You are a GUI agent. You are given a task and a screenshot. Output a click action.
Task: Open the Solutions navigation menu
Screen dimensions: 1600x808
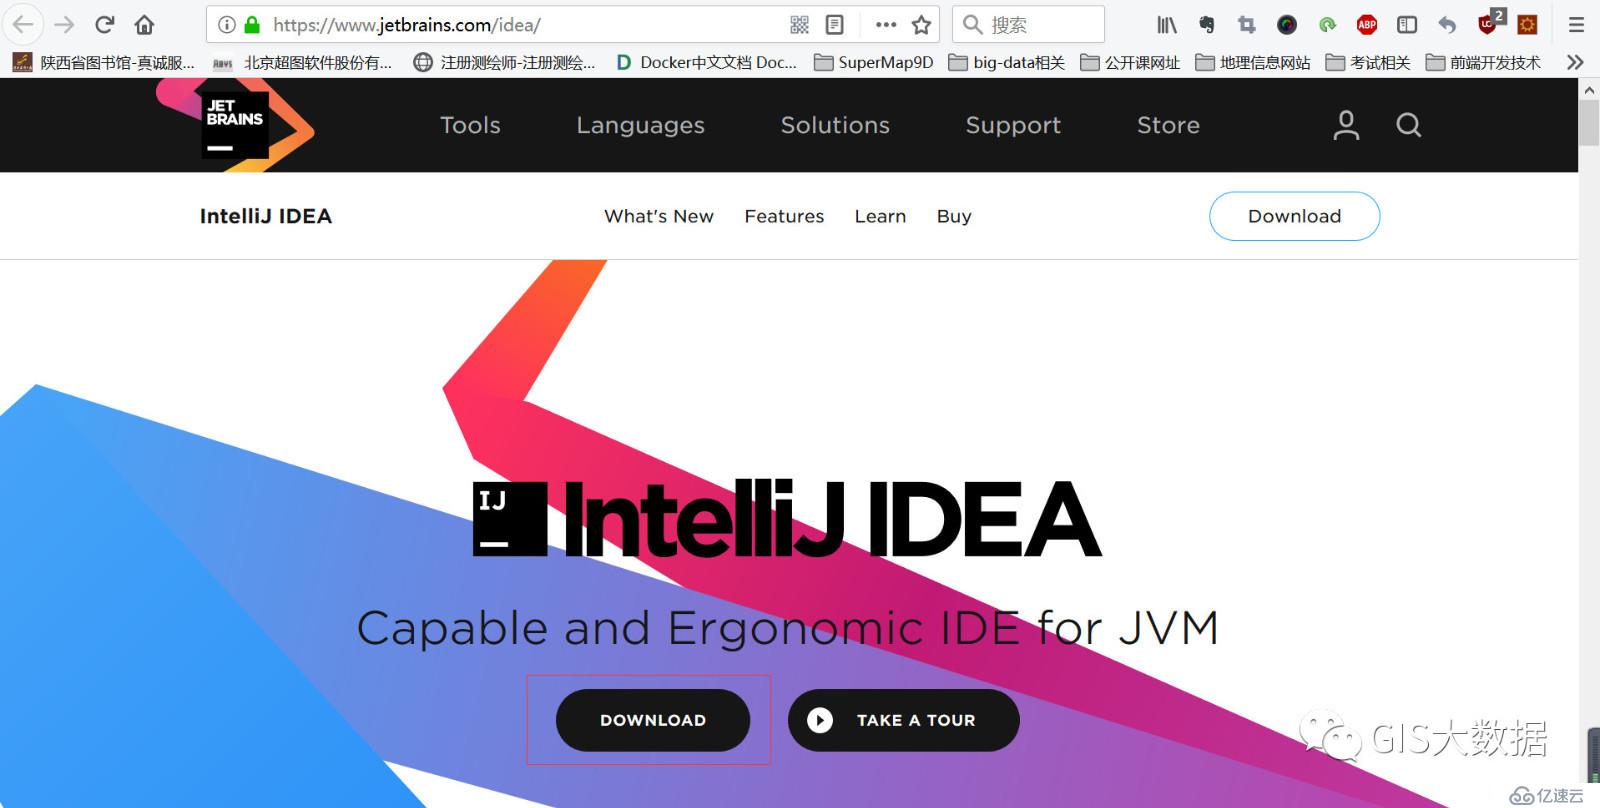[835, 125]
